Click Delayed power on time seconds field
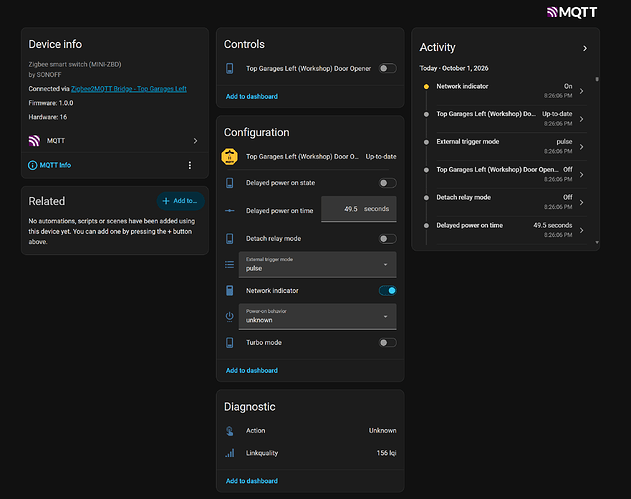This screenshot has height=499, width=631. coord(359,209)
